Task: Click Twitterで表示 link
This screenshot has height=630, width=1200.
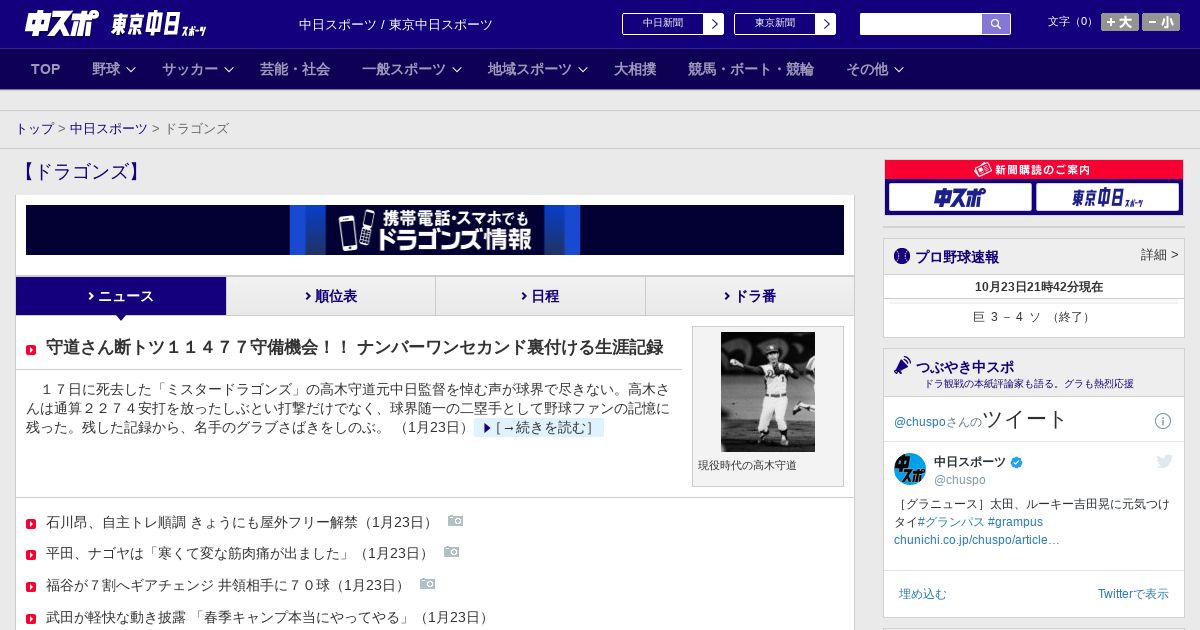Action: (1133, 594)
